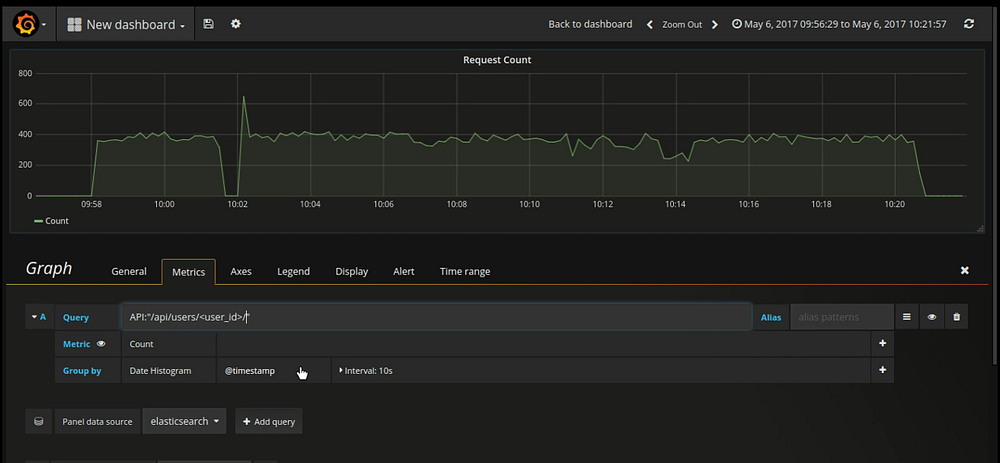The height and width of the screenshot is (463, 1000).
Task: Open the time range picker
Action: pyautogui.click(x=839, y=24)
